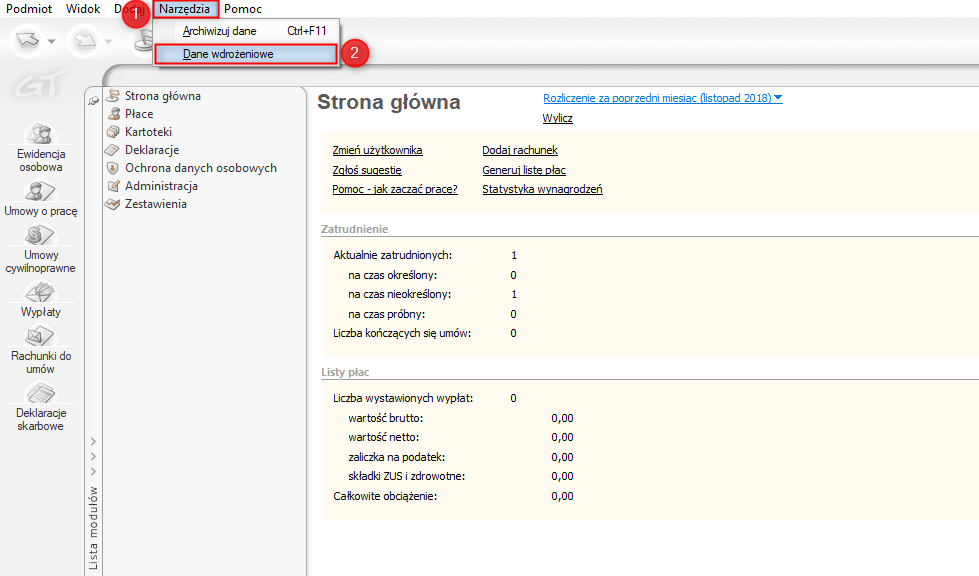Image resolution: width=979 pixels, height=576 pixels.
Task: Click the back navigation arrow icon
Action: click(x=27, y=41)
